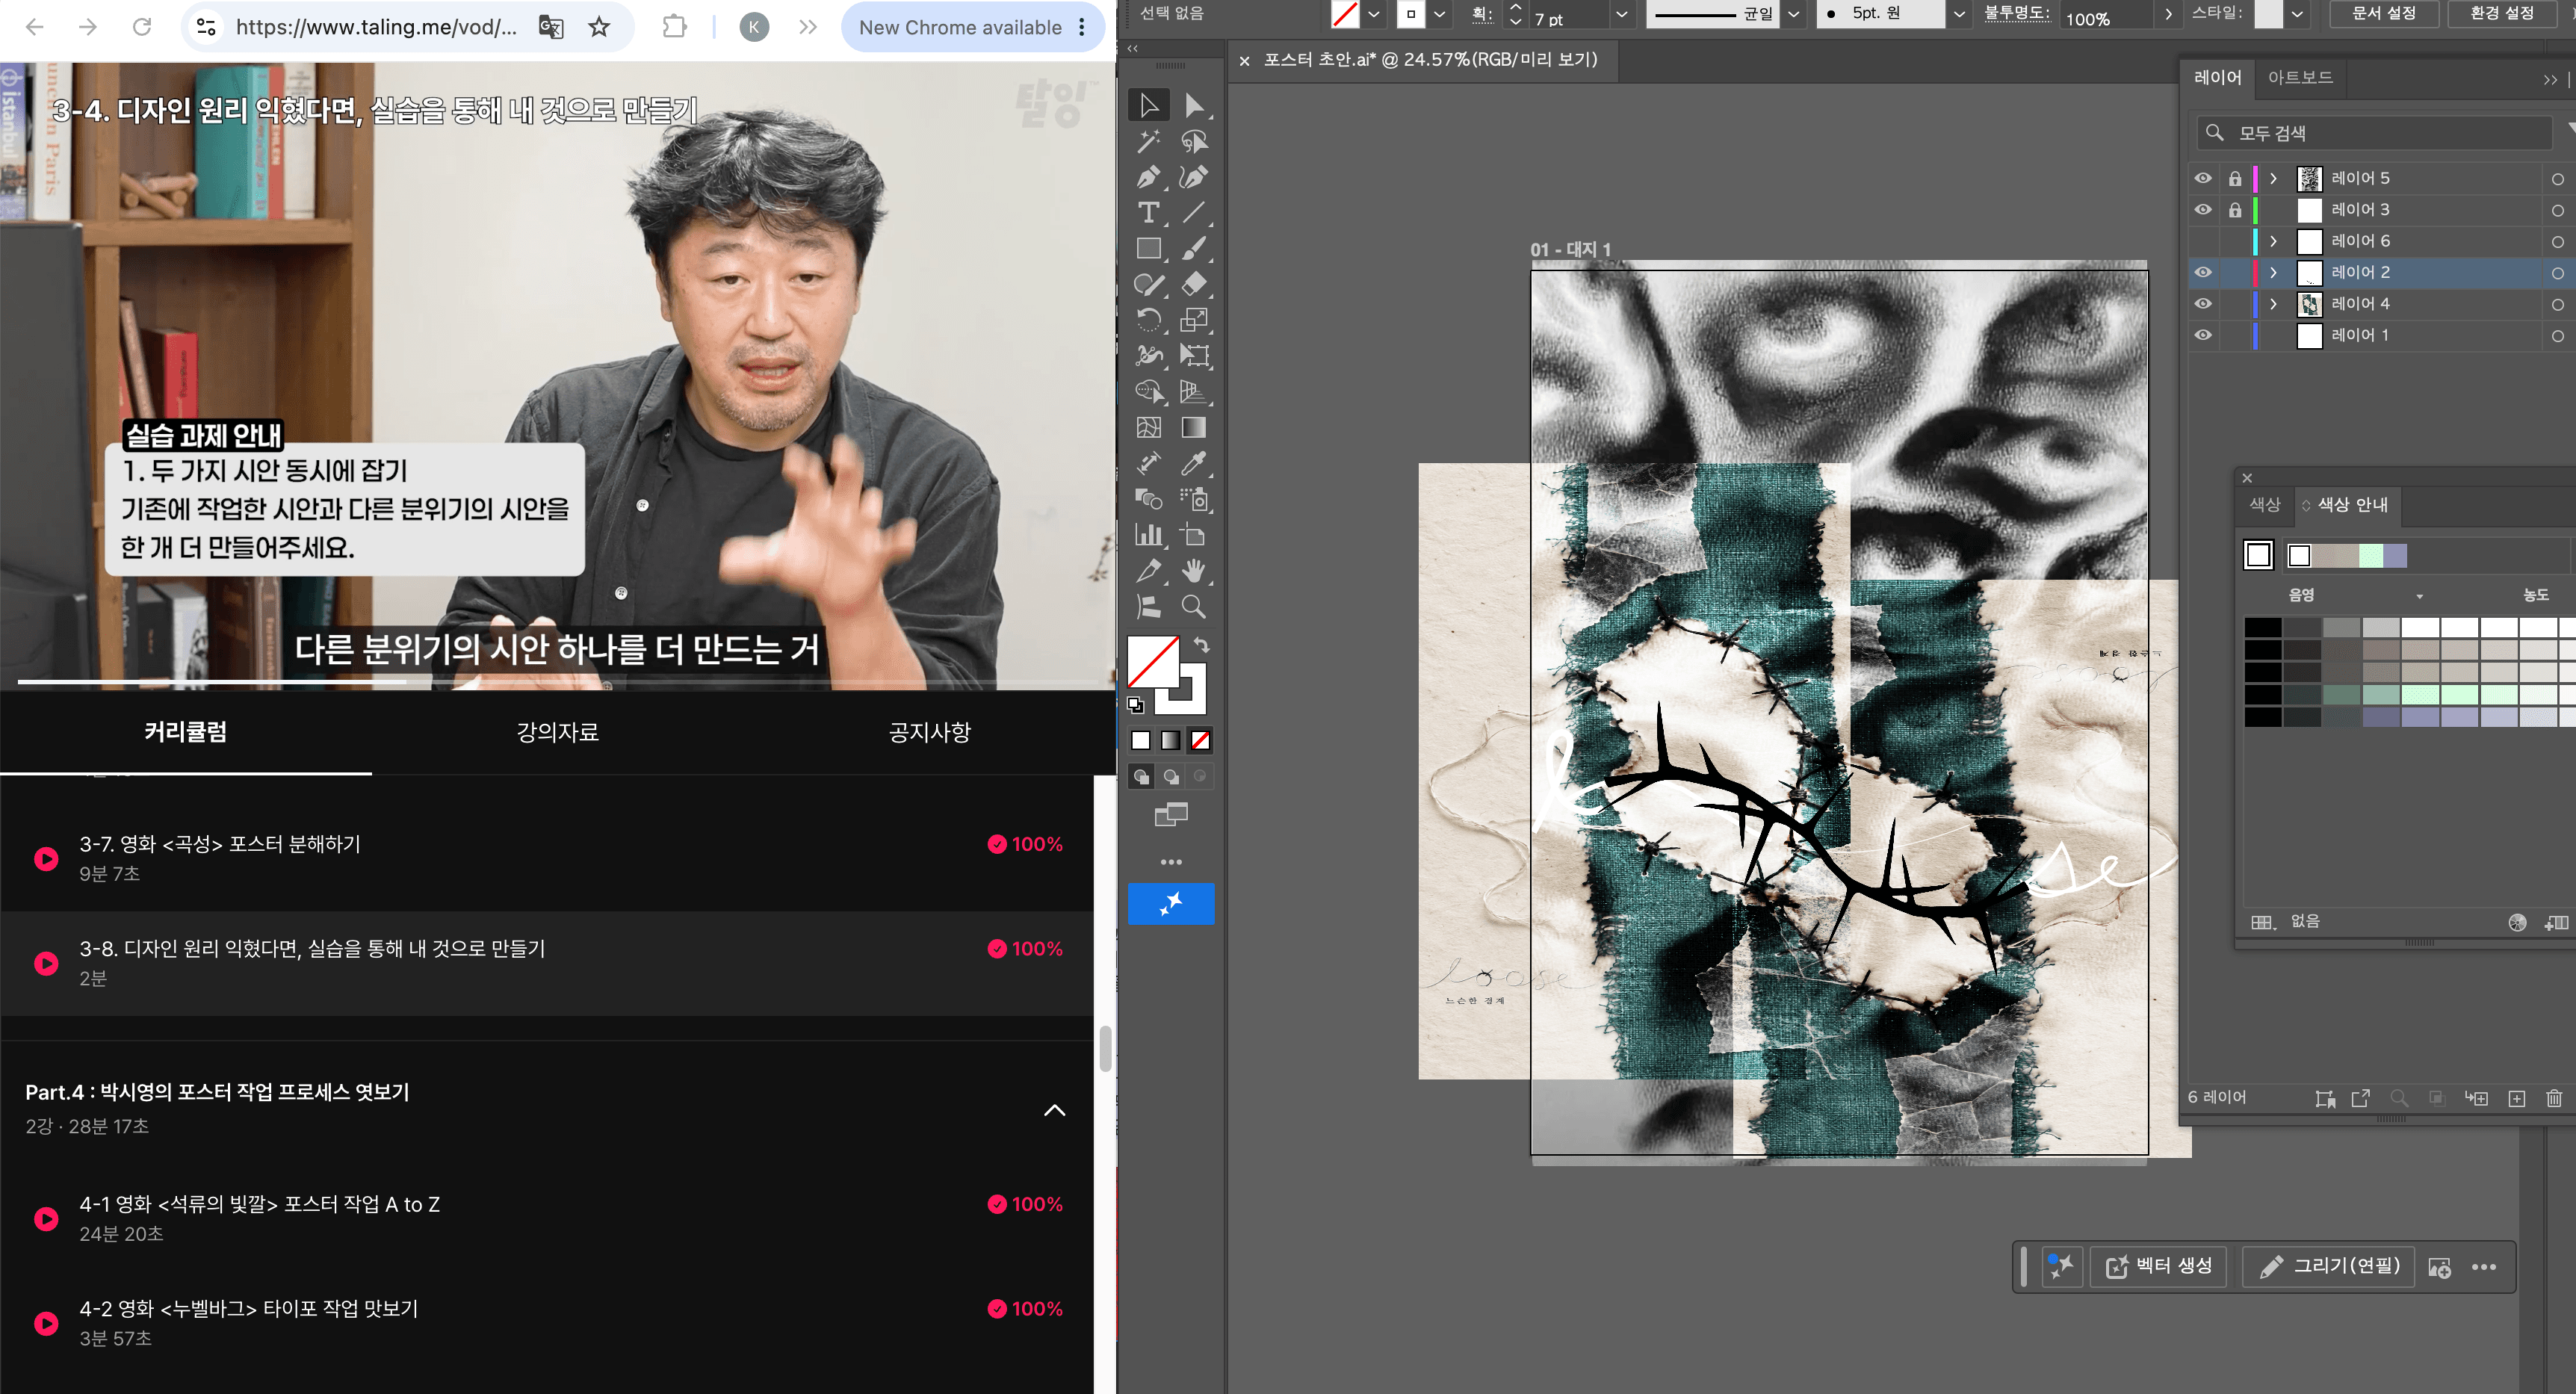Image resolution: width=2576 pixels, height=1394 pixels.
Task: Select the Column Graph tool
Action: coord(1148,535)
